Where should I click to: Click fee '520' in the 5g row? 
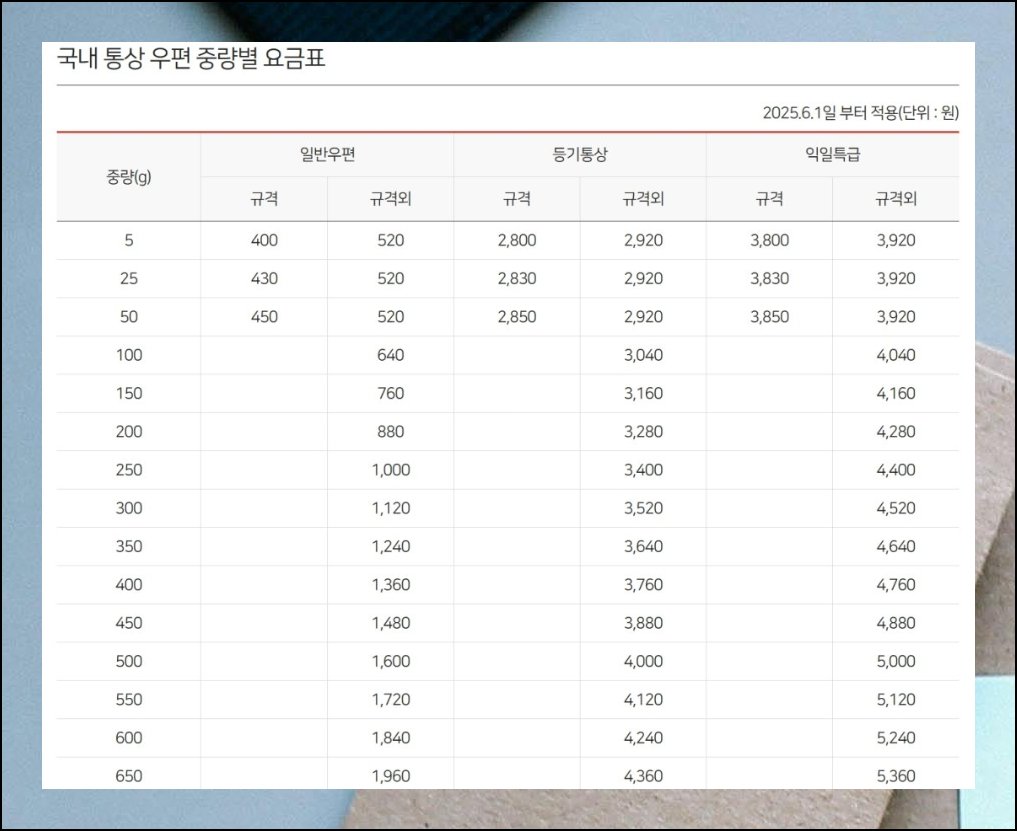tap(390, 240)
